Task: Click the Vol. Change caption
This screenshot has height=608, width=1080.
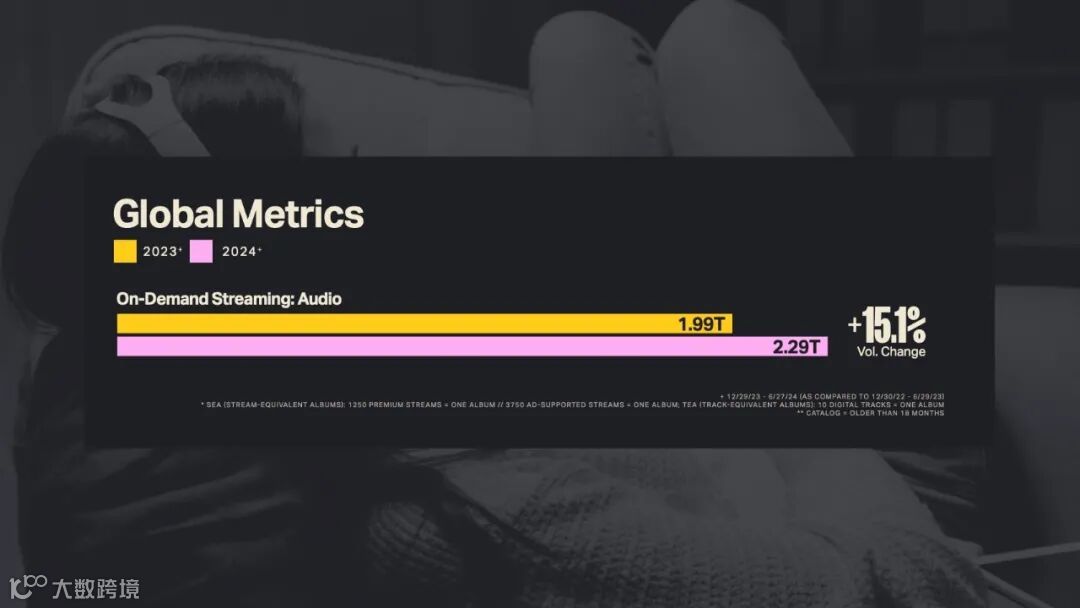Action: [891, 351]
